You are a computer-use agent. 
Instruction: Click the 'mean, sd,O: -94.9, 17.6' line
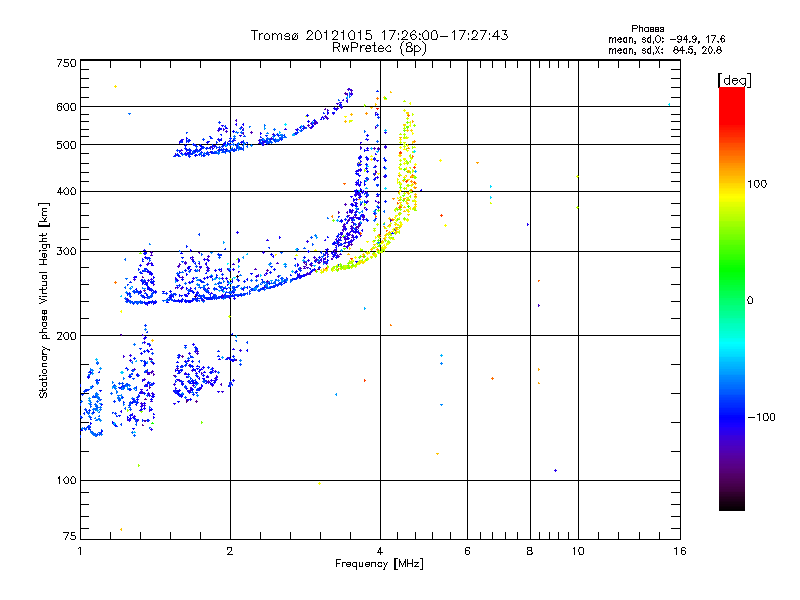pyautogui.click(x=666, y=39)
